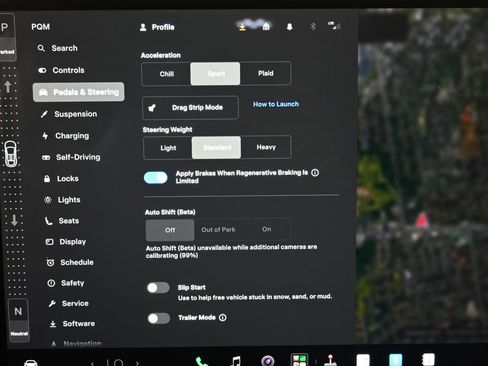Open app launcher grid in dock
This screenshot has height=366, width=488.
coord(299,360)
